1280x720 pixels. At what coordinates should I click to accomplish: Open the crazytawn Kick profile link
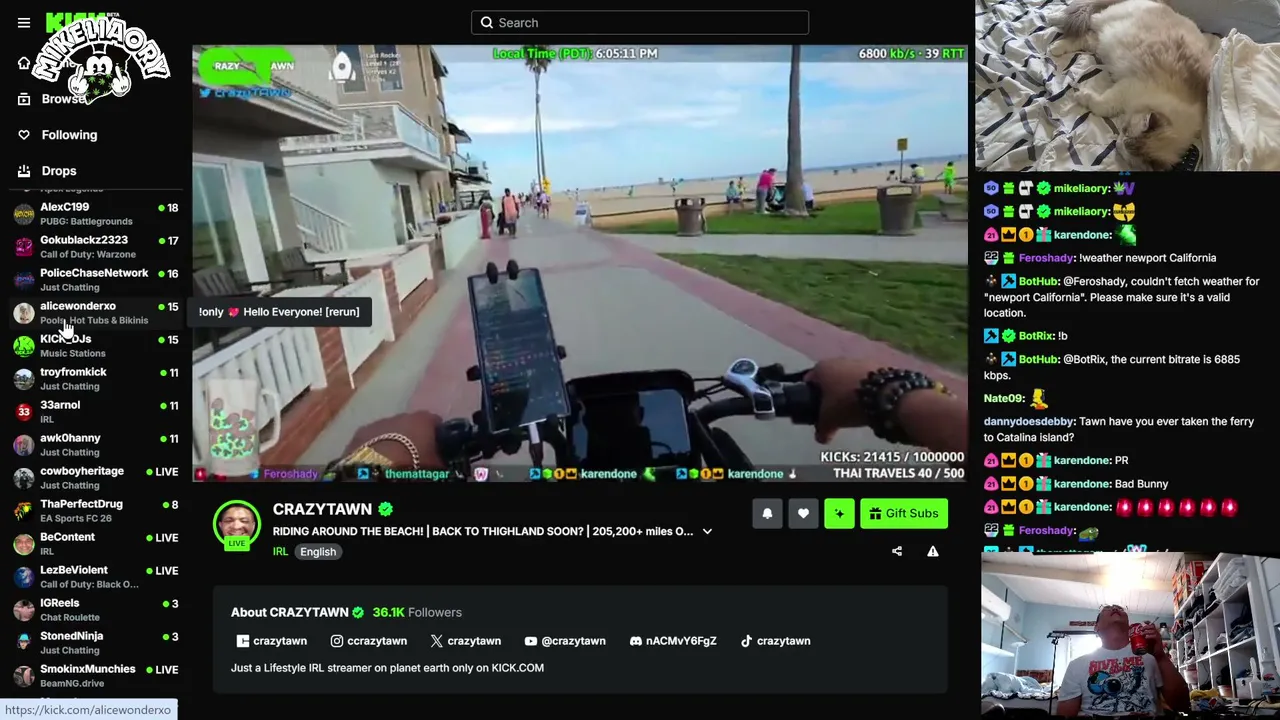272,641
